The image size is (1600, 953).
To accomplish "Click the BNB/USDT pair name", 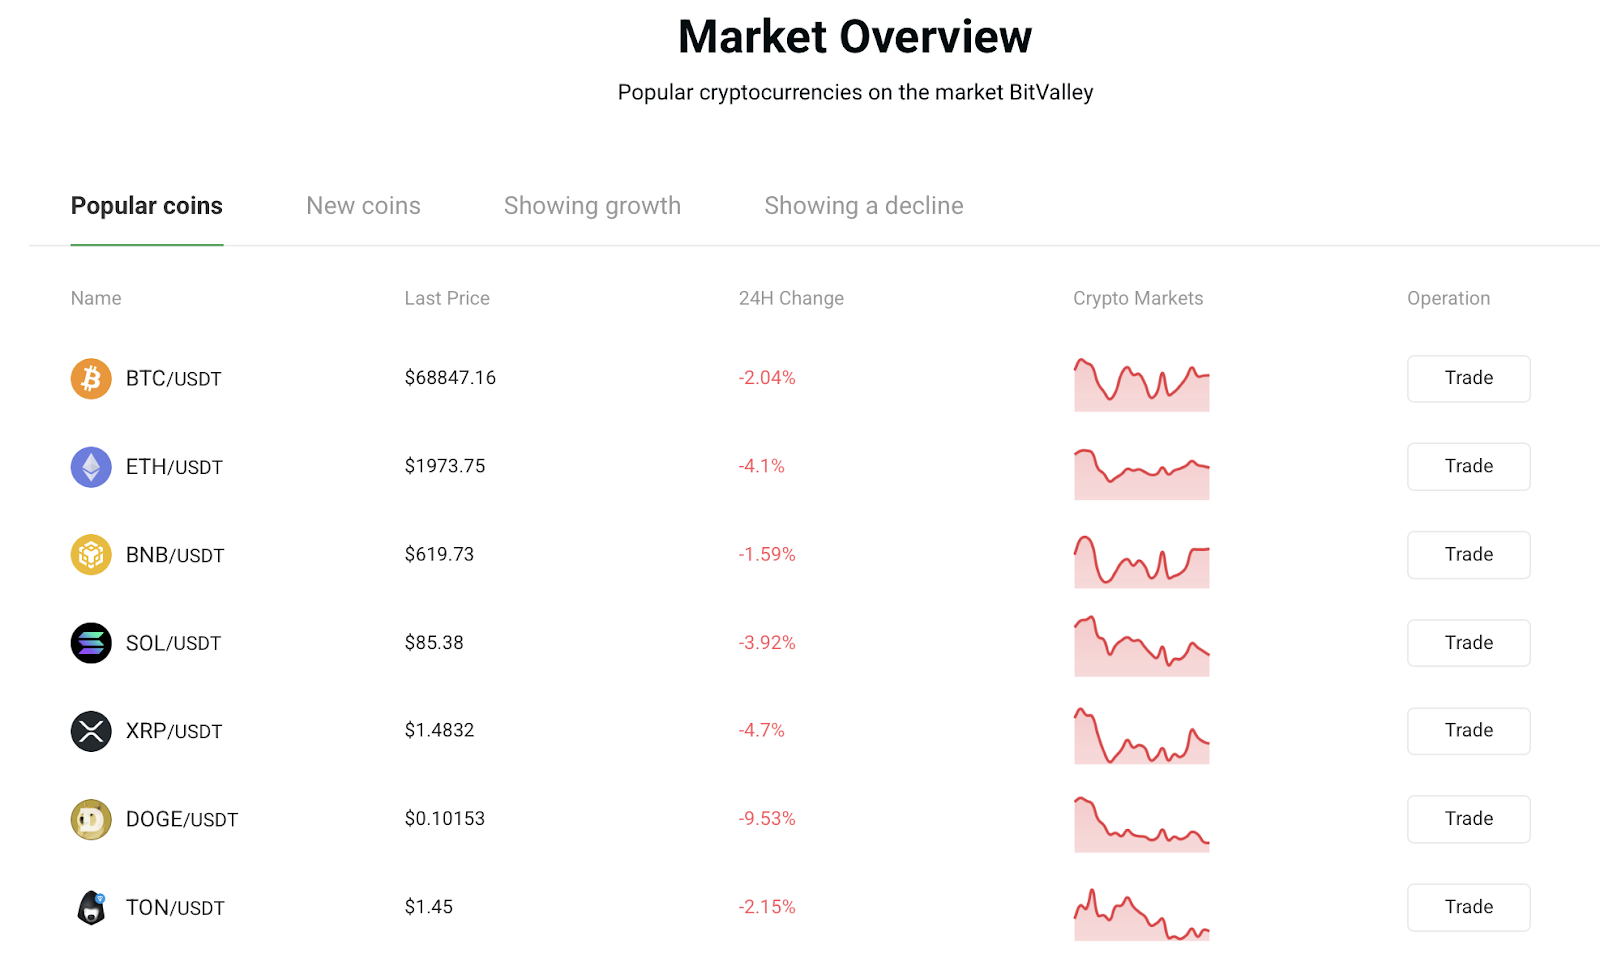I will pos(175,555).
